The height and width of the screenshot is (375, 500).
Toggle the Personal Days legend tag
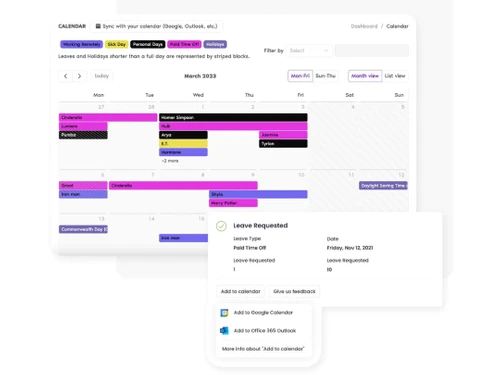pos(148,44)
